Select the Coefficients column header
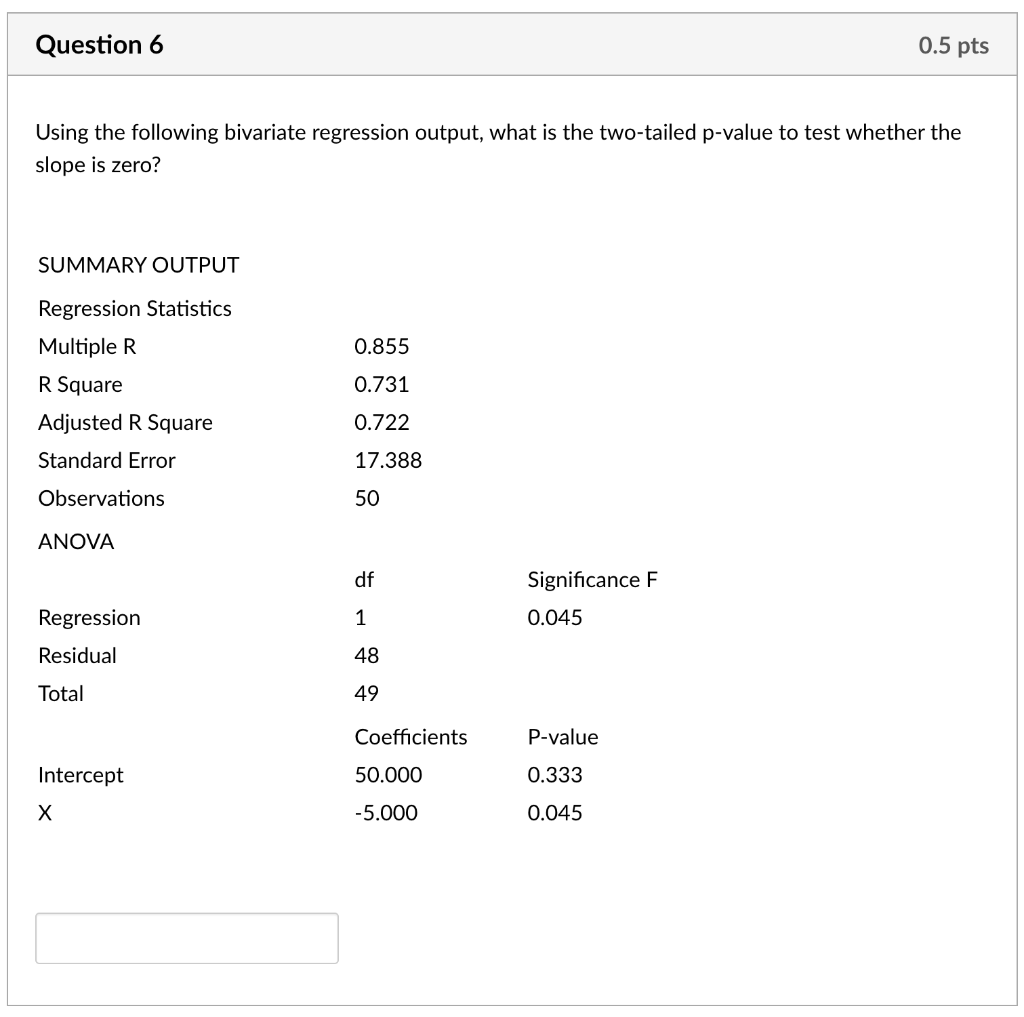 point(411,737)
